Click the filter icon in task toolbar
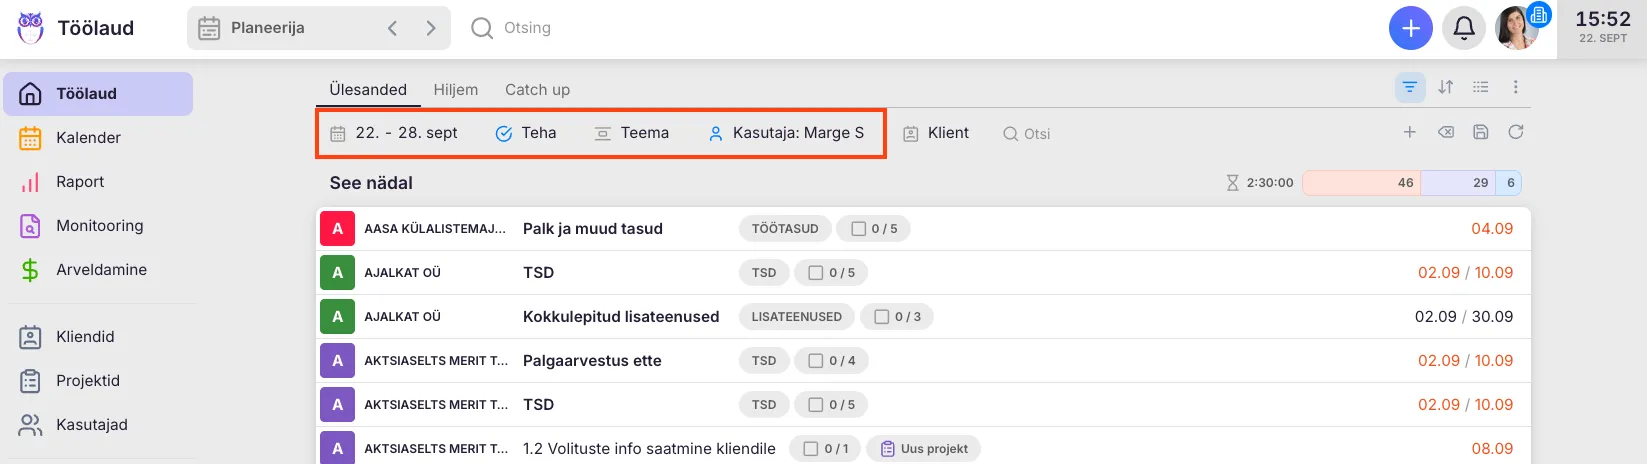The image size is (1647, 464). (1409, 88)
